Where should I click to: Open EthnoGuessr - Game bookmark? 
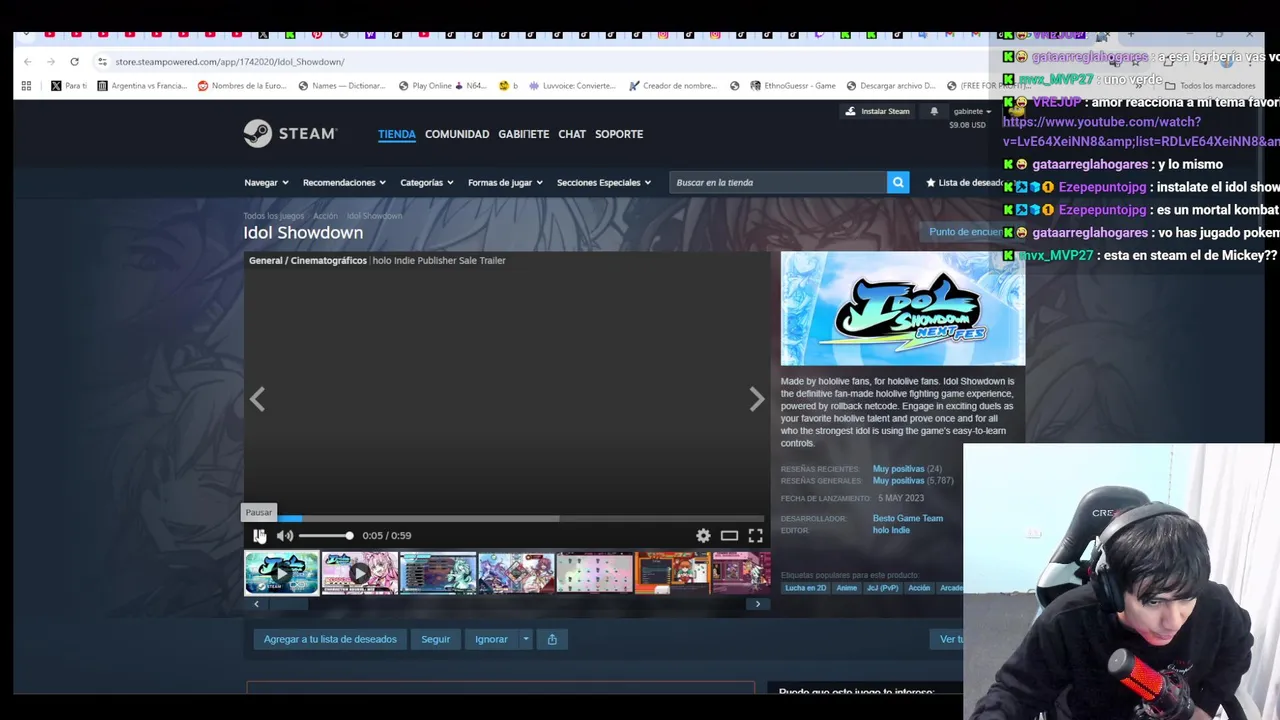(x=792, y=86)
